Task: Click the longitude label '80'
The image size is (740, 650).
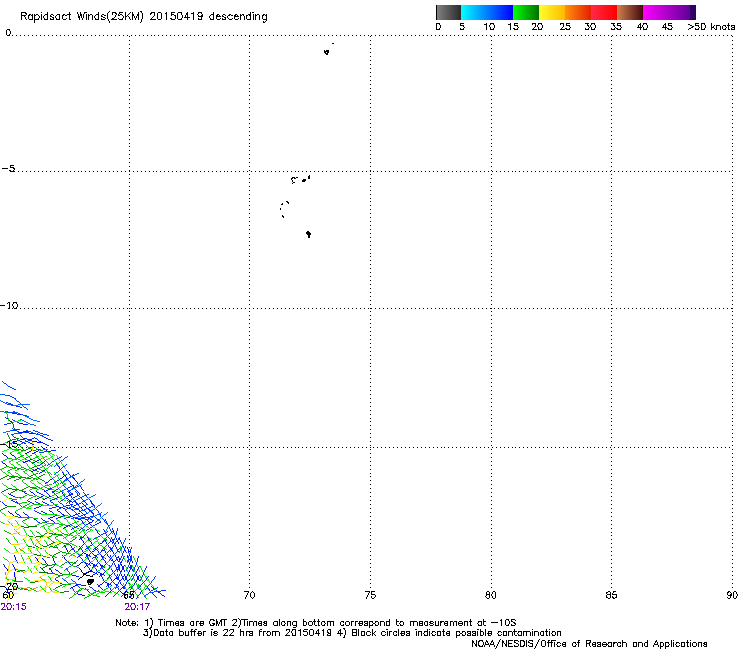Action: [491, 595]
